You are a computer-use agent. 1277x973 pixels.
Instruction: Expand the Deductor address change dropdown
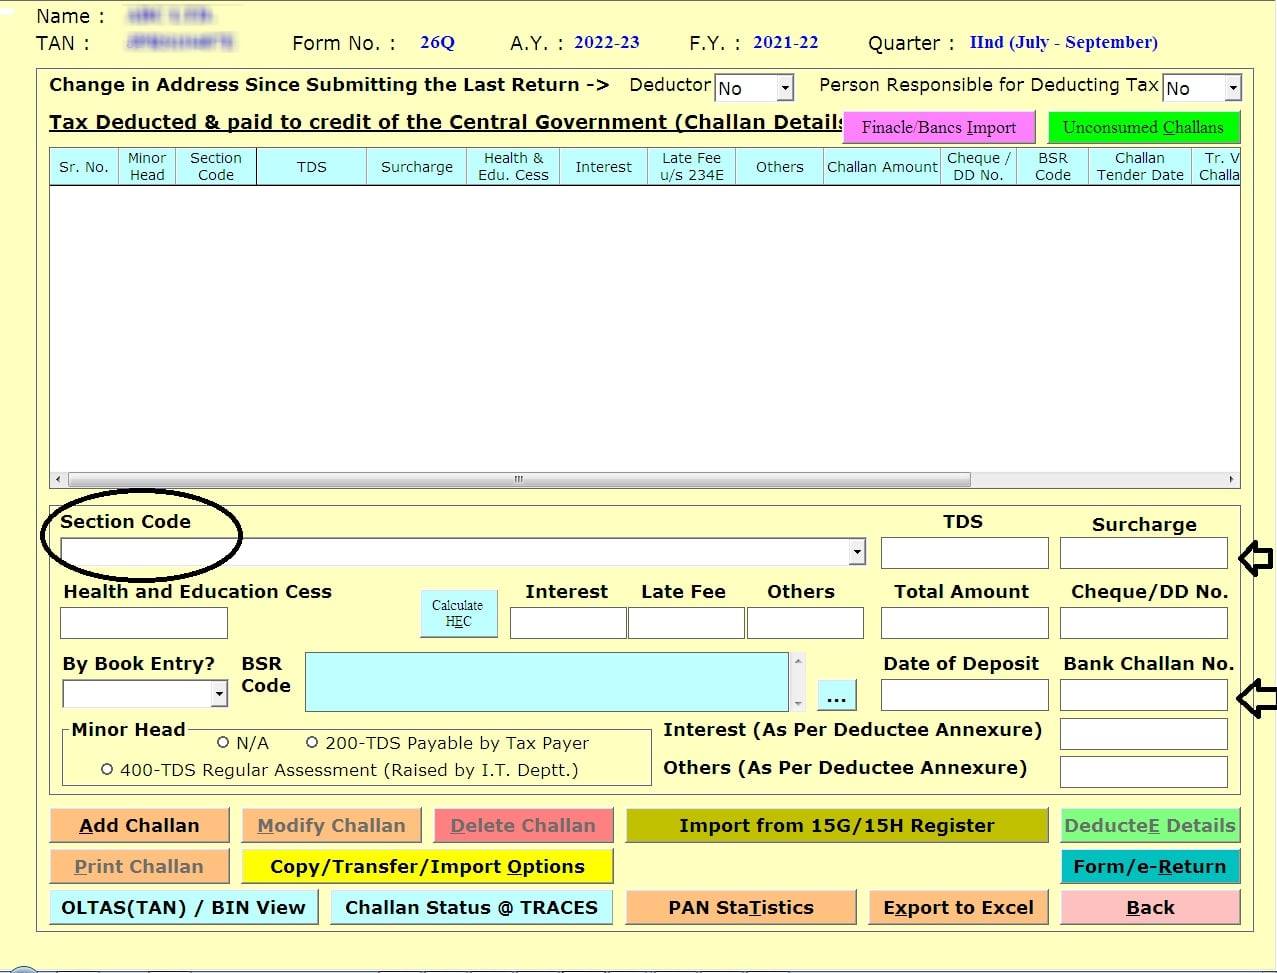coord(785,88)
